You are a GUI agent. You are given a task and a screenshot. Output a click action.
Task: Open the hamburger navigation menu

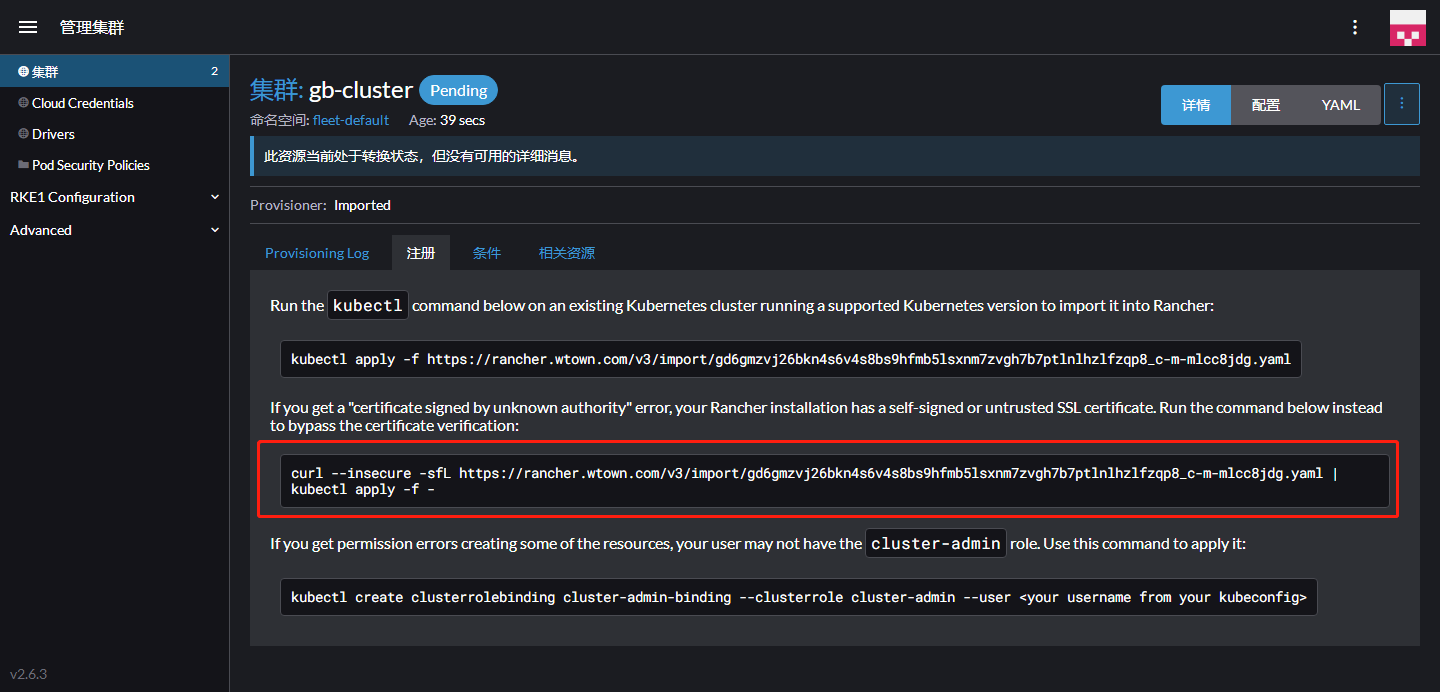point(28,27)
